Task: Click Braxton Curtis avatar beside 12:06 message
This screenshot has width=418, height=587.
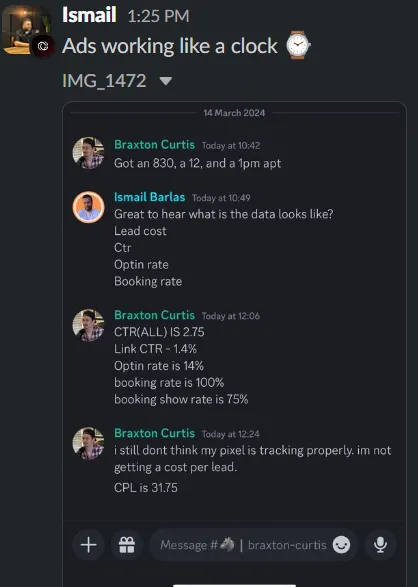Action: pyautogui.click(x=88, y=325)
